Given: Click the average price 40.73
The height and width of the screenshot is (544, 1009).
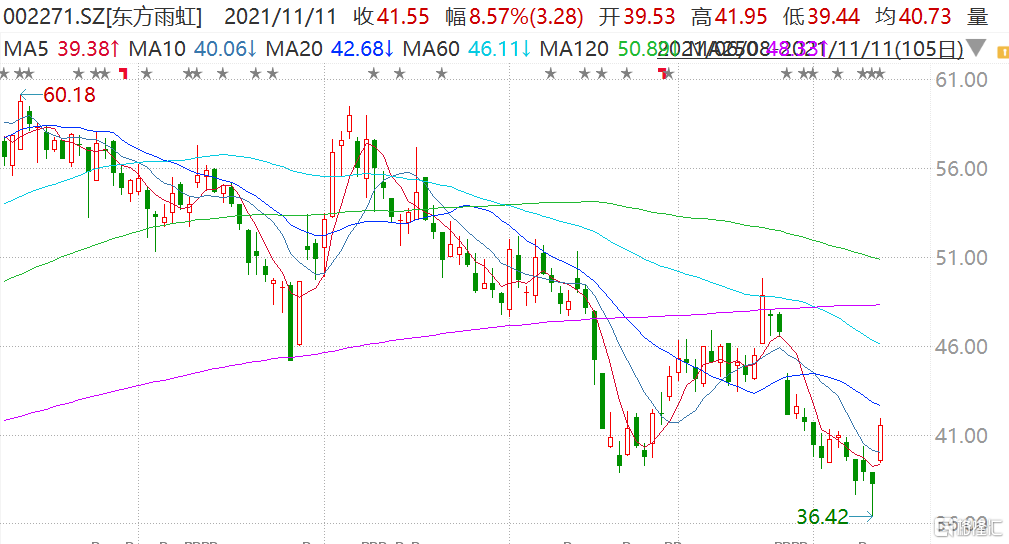Looking at the screenshot, I should (x=925, y=17).
